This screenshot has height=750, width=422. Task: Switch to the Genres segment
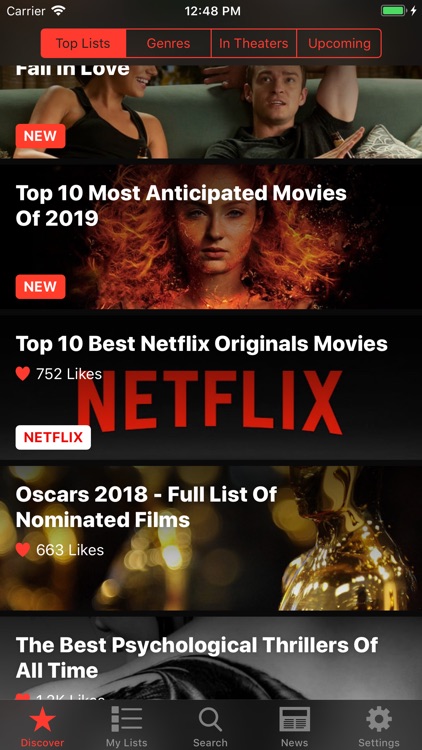tap(168, 44)
